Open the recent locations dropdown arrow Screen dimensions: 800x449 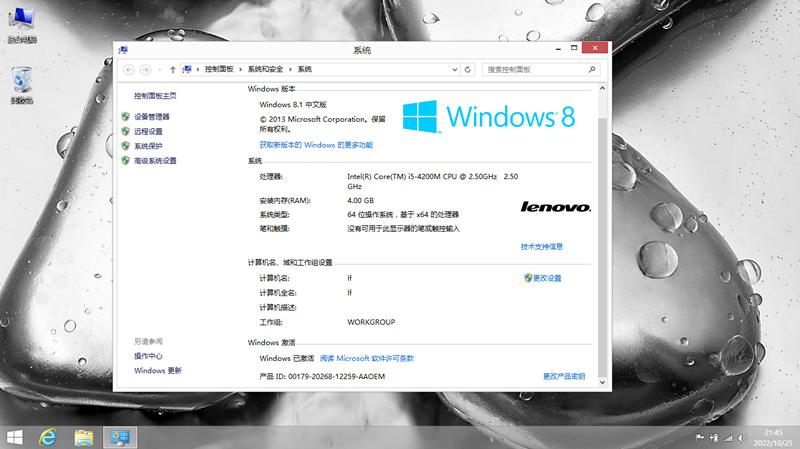tap(160, 69)
